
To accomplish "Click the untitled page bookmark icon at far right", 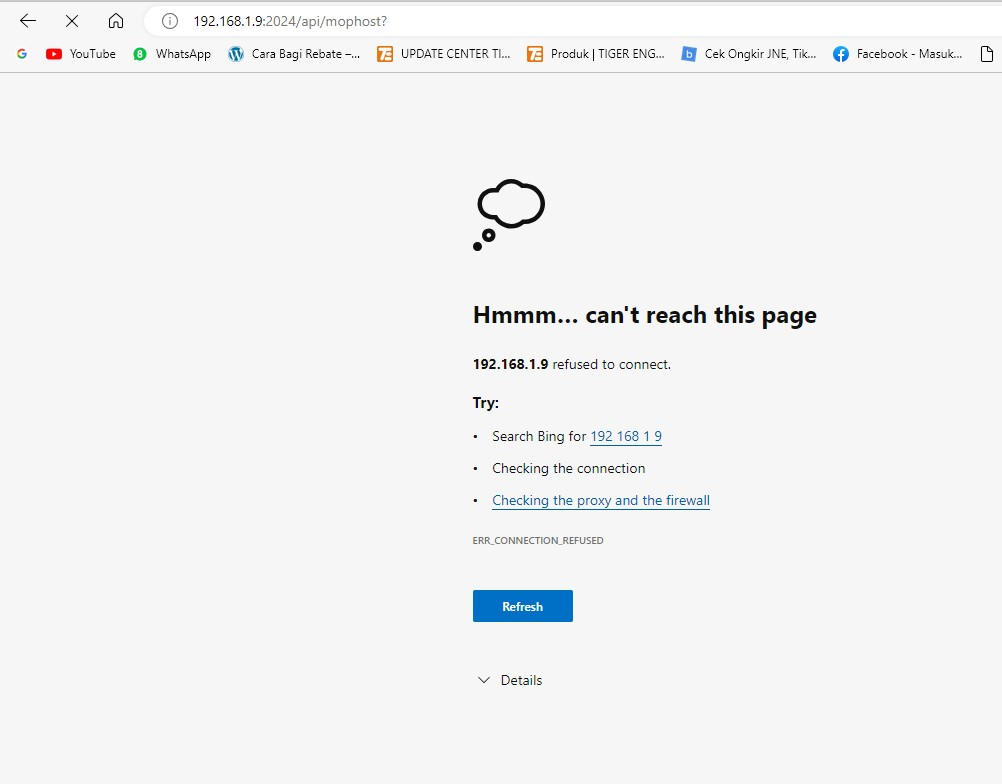I will [986, 54].
